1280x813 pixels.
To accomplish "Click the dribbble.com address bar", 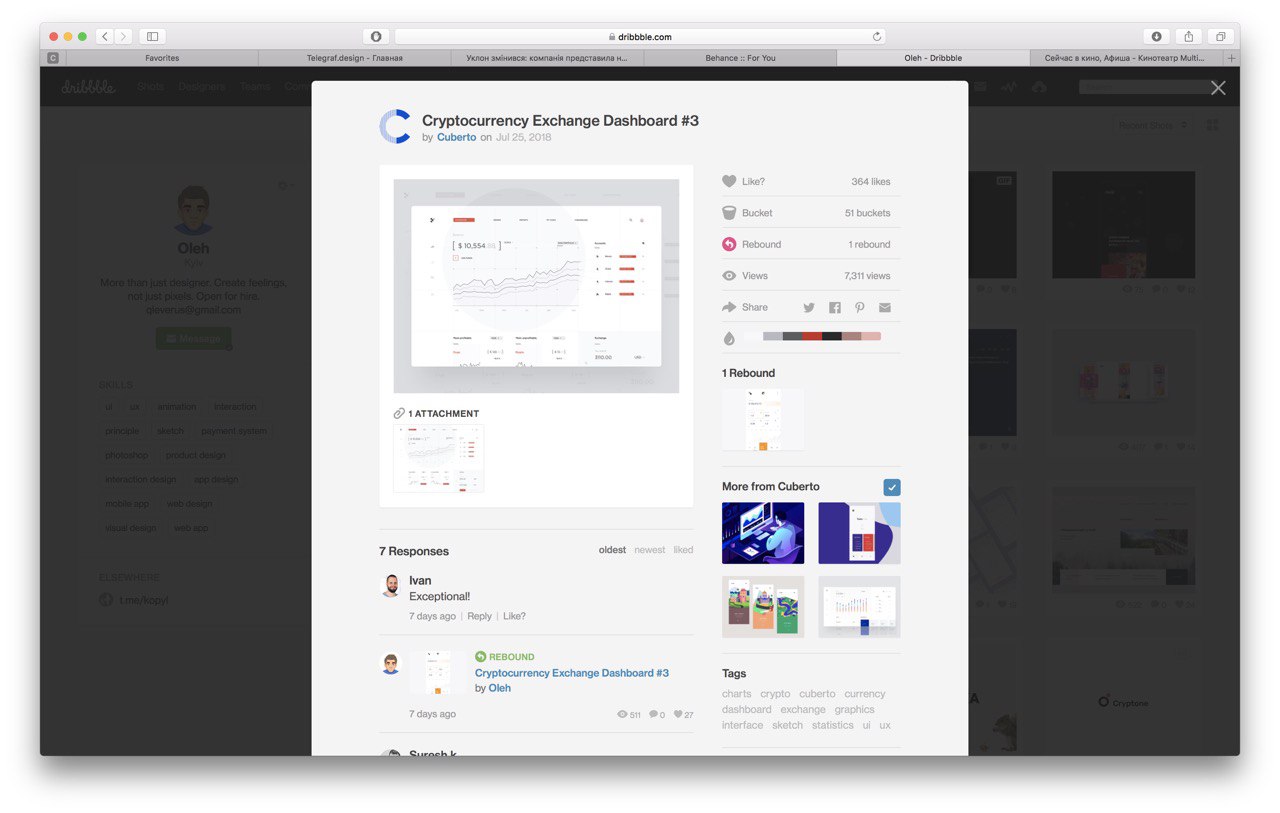I will pos(640,36).
